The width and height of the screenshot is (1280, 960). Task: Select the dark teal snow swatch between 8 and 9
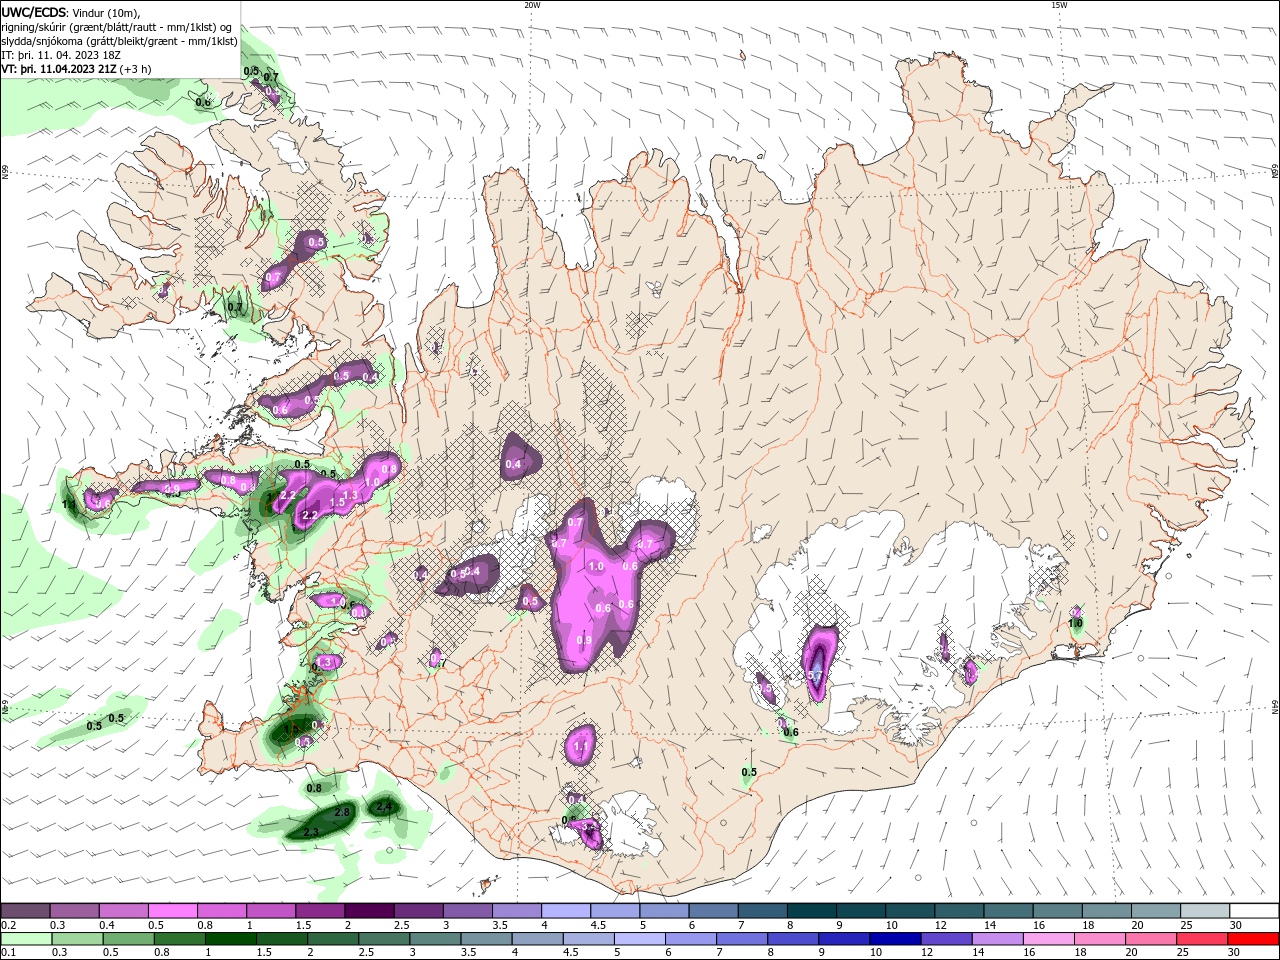812,910
